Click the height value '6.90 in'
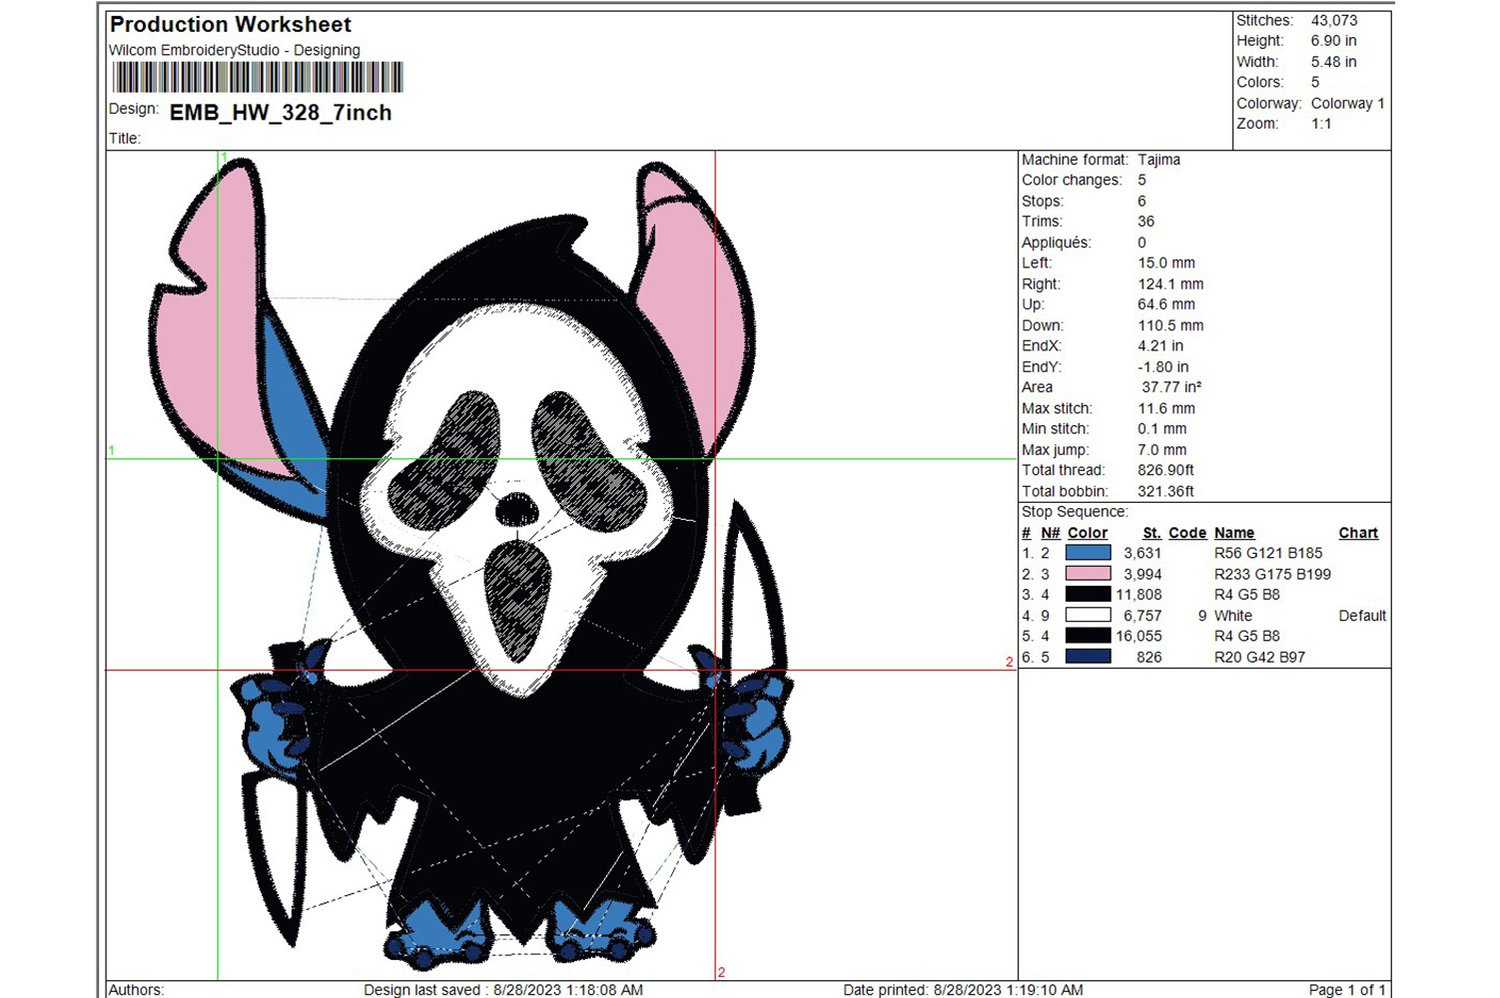The image size is (1500, 998). tap(1334, 41)
